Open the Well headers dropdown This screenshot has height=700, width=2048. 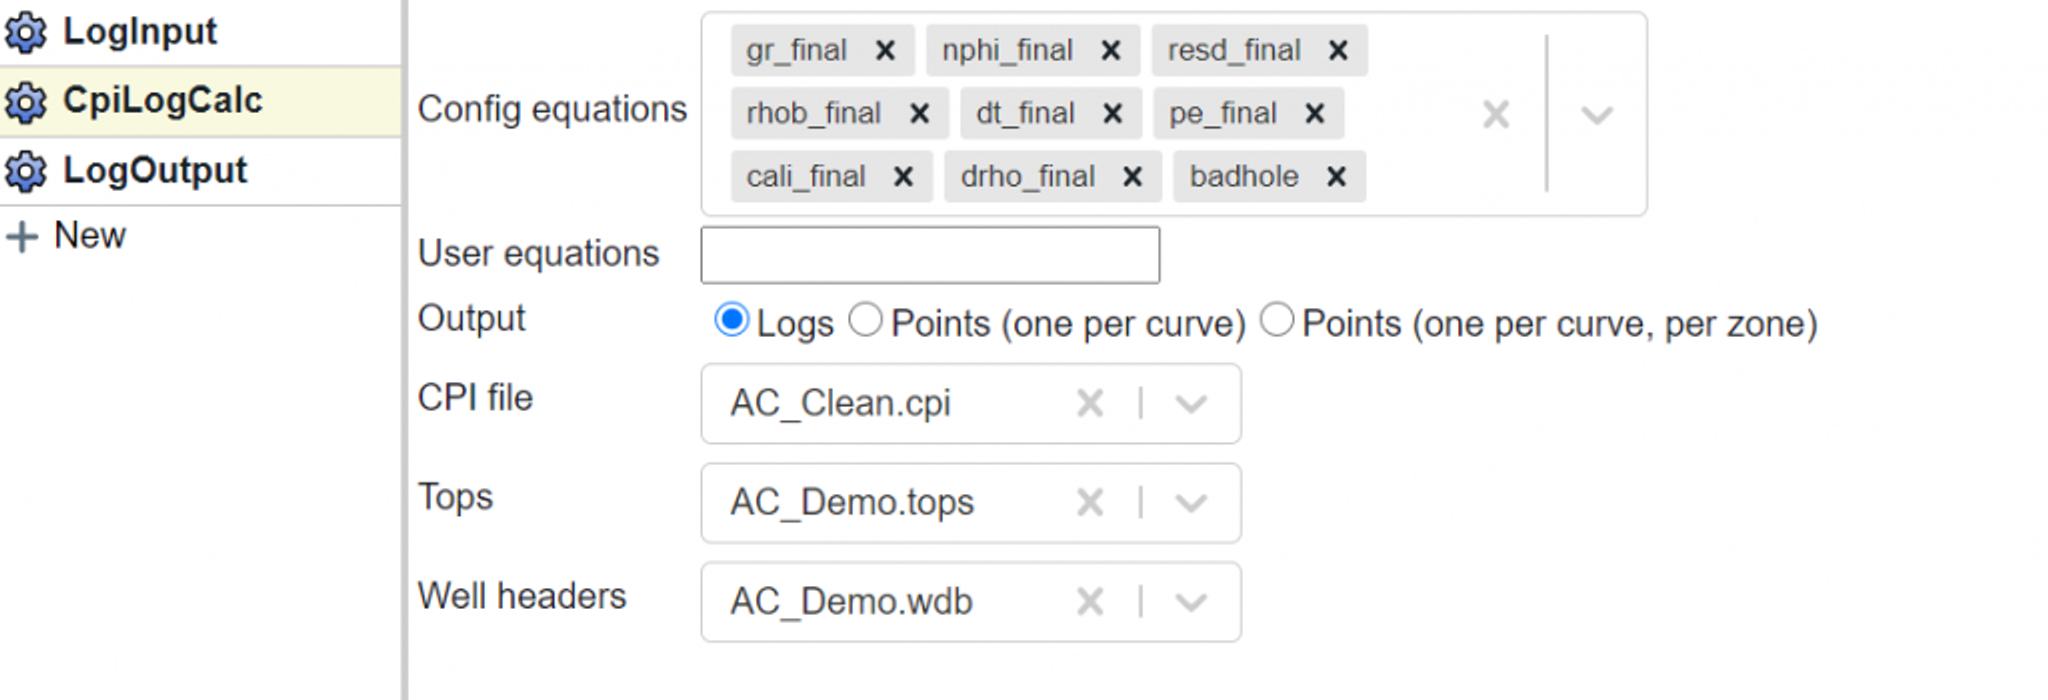[1191, 602]
